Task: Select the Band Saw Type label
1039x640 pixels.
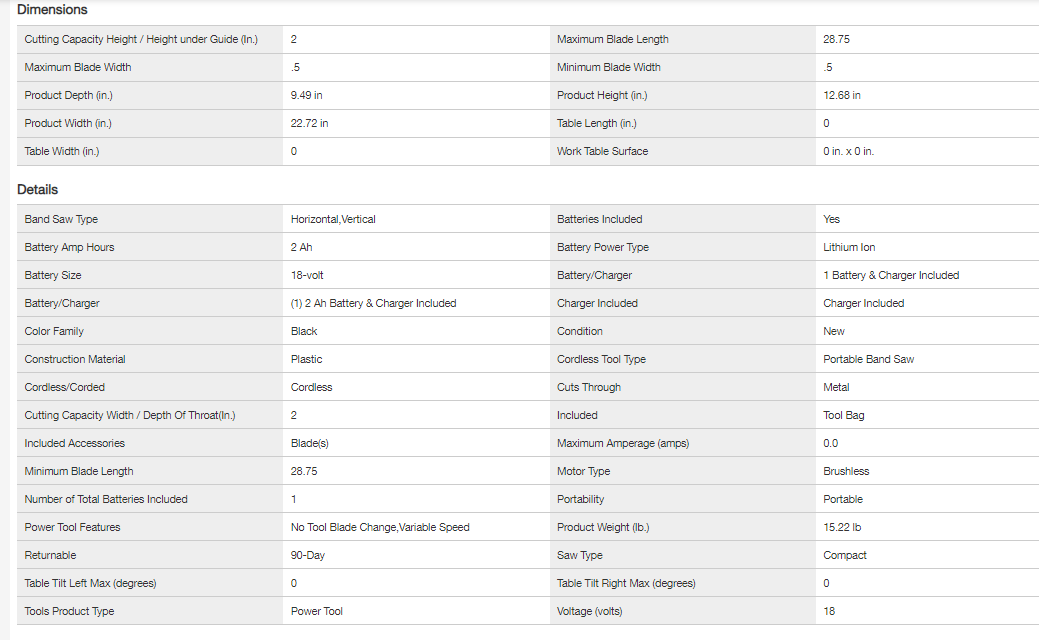Action: pyautogui.click(x=61, y=219)
